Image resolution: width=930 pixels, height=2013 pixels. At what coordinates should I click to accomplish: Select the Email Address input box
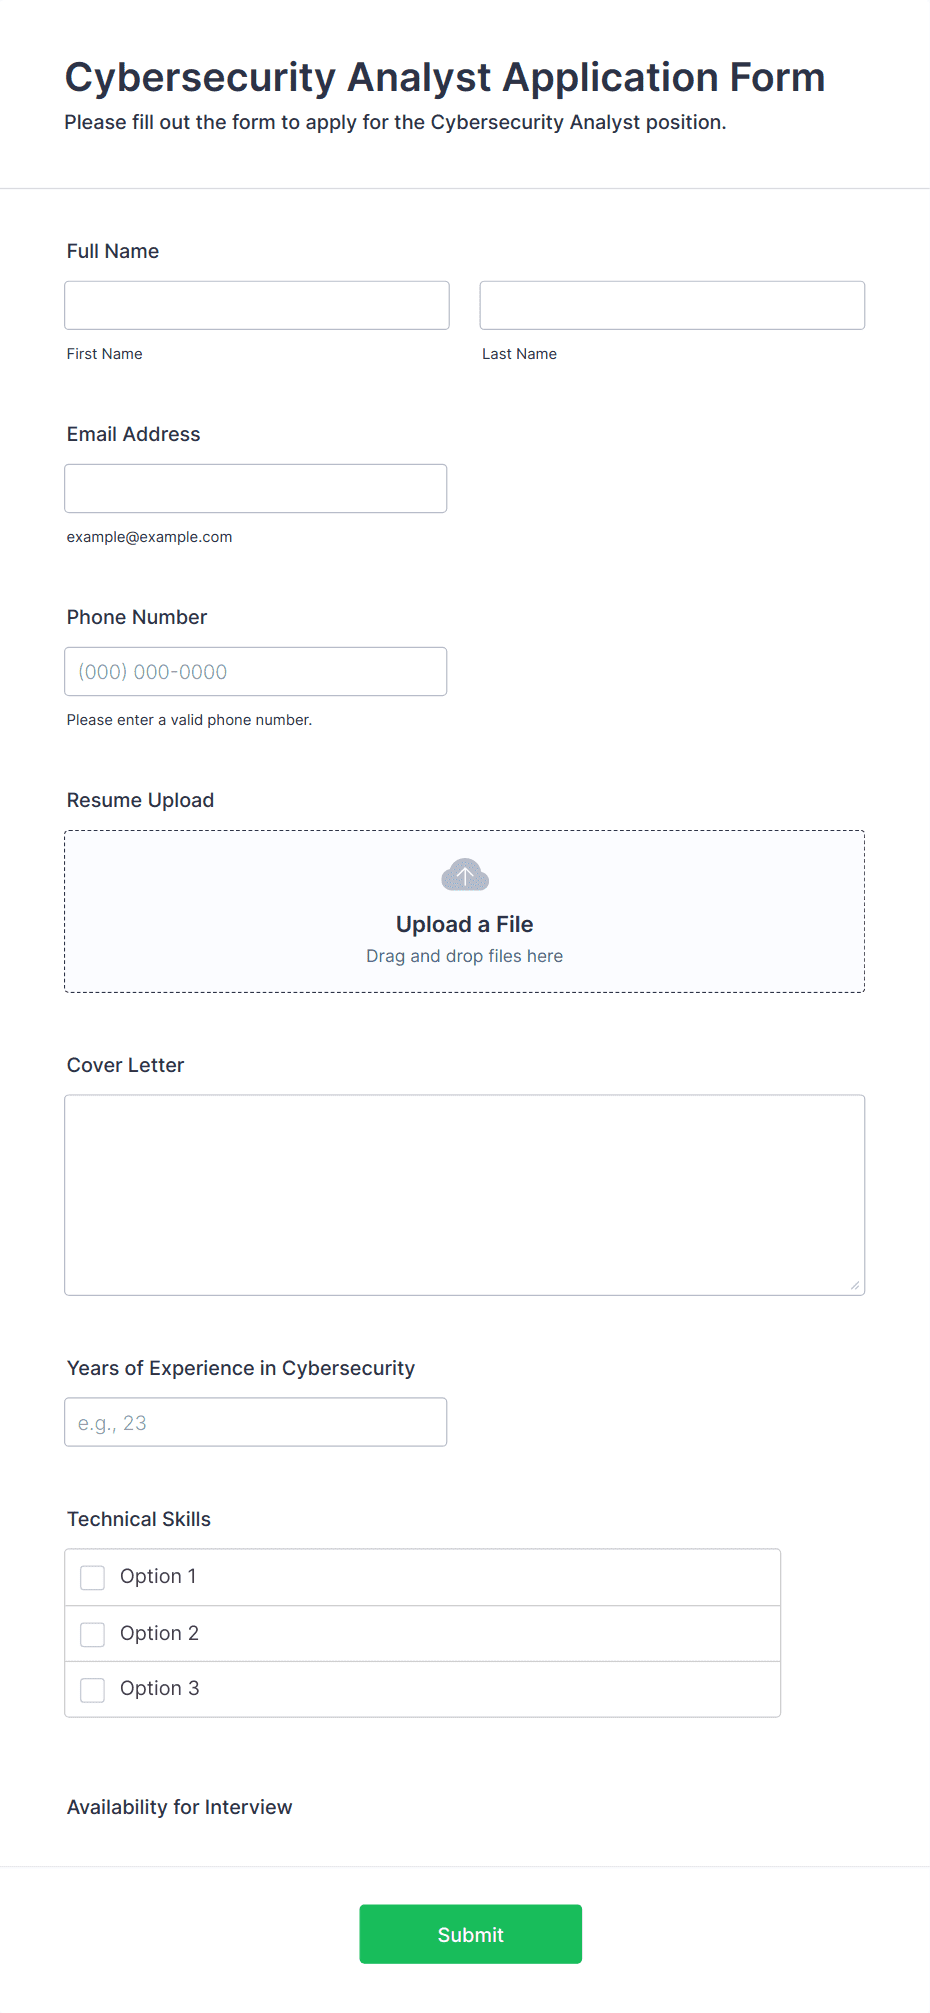256,488
